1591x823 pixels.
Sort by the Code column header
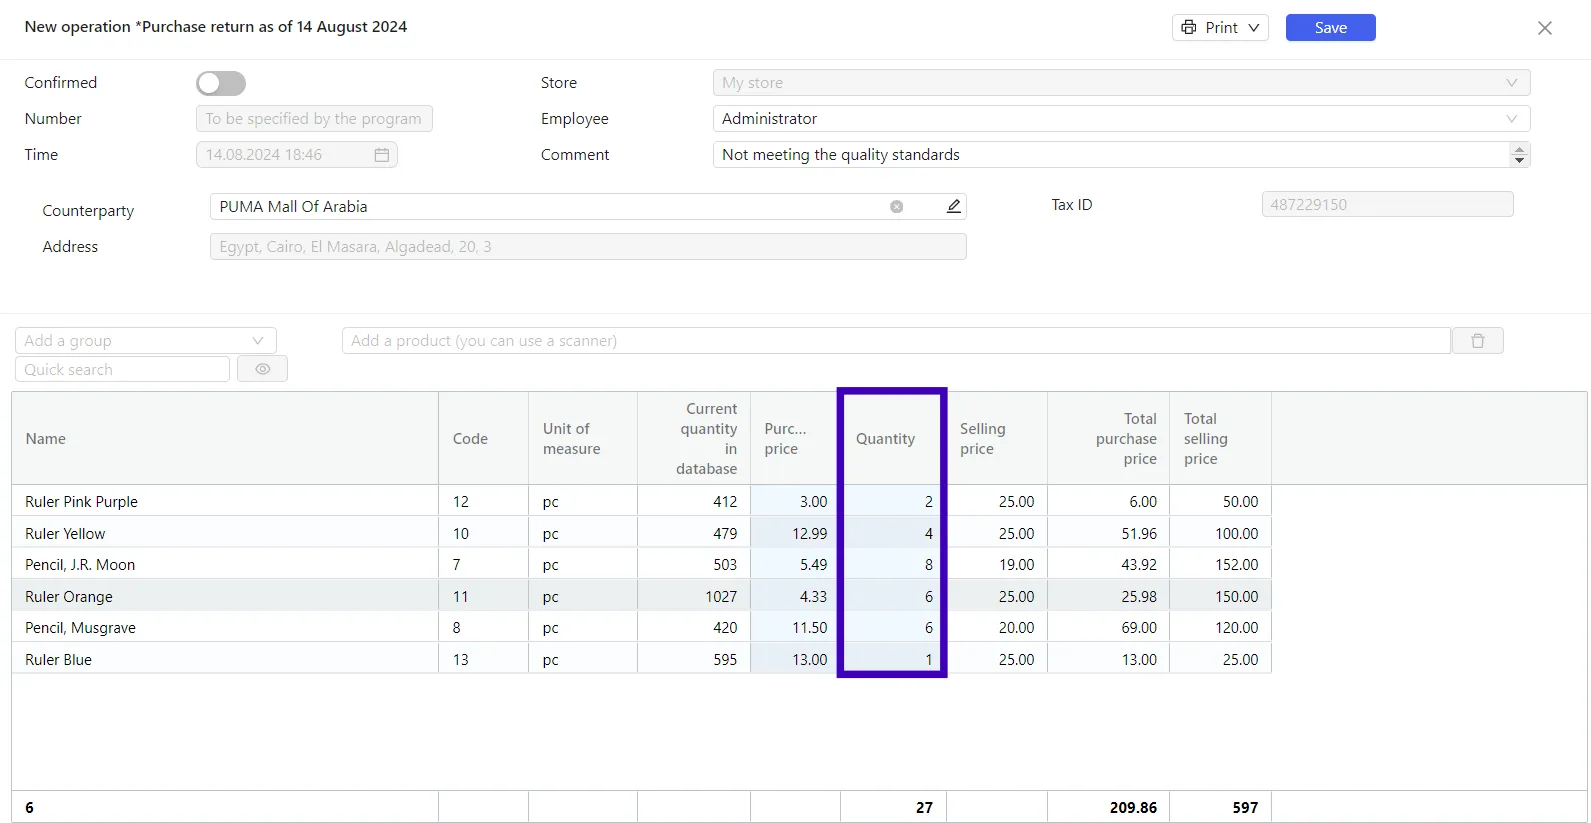483,439
